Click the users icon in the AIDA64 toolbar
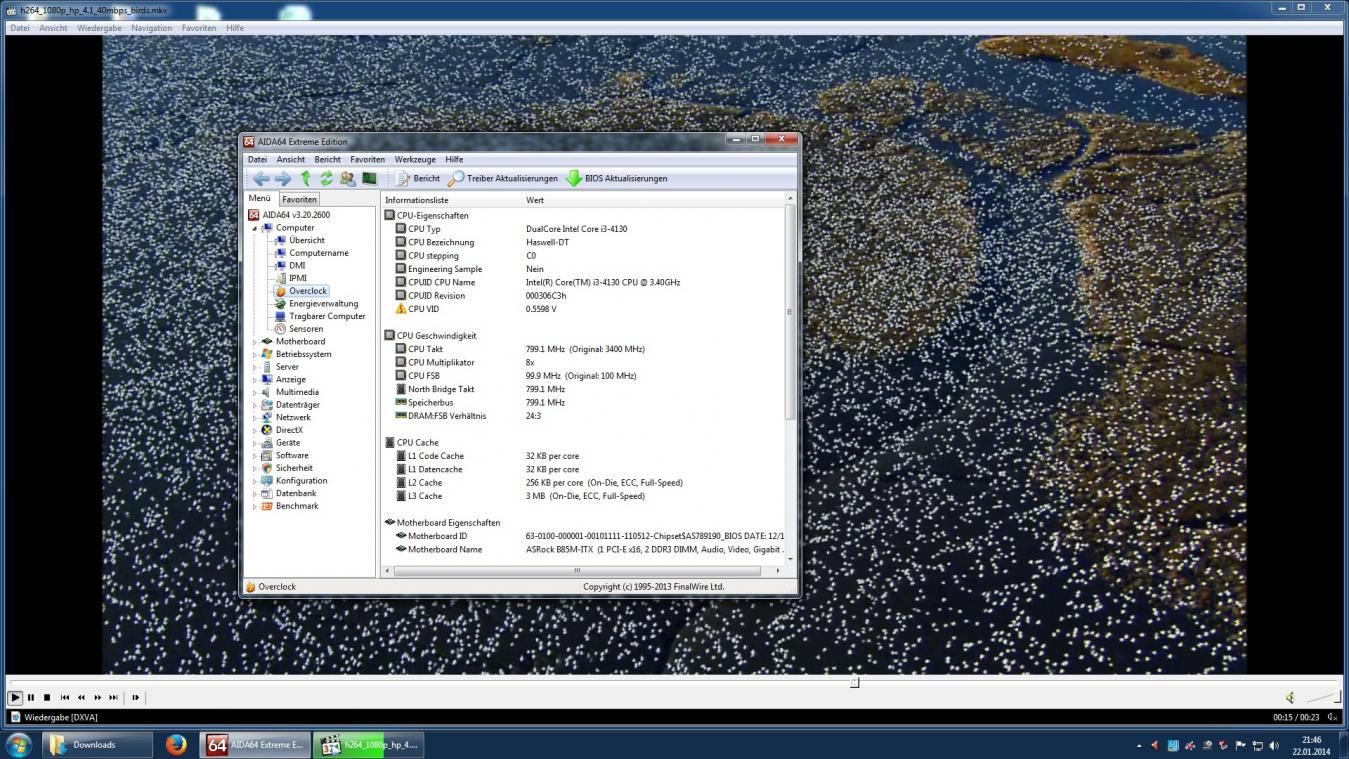 [x=347, y=178]
